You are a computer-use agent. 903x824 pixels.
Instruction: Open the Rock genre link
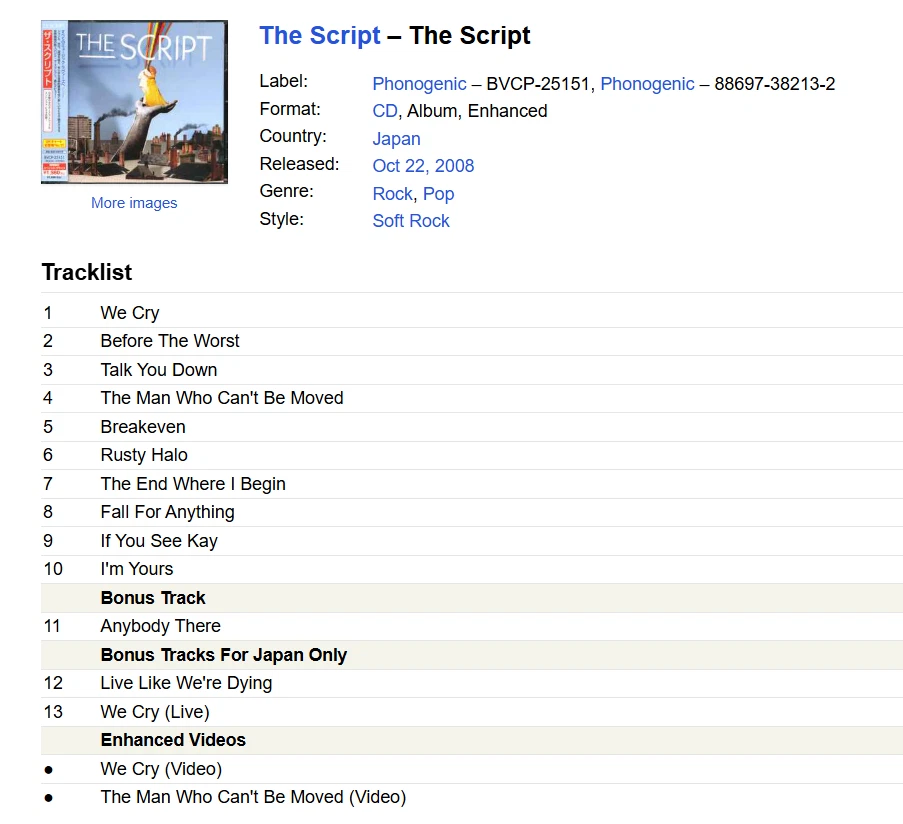(392, 194)
